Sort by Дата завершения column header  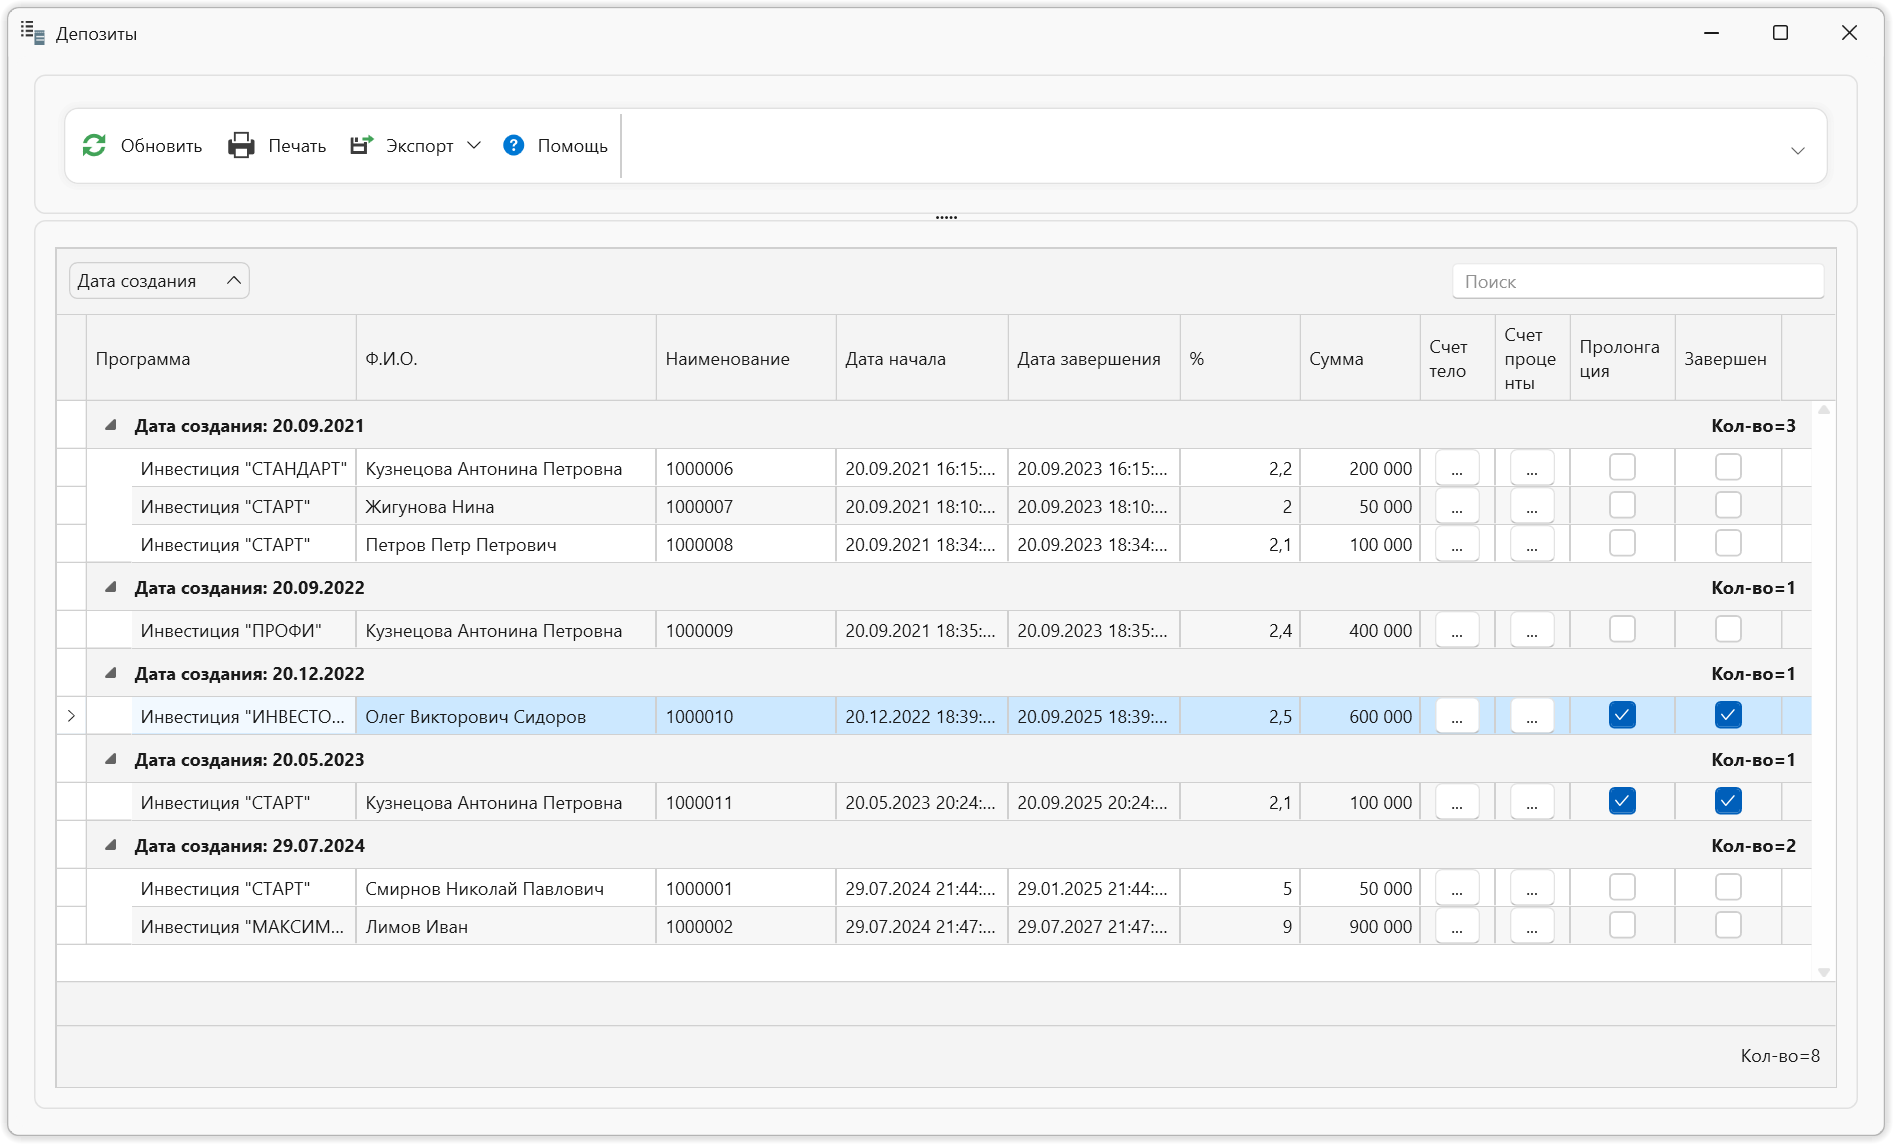tap(1094, 359)
